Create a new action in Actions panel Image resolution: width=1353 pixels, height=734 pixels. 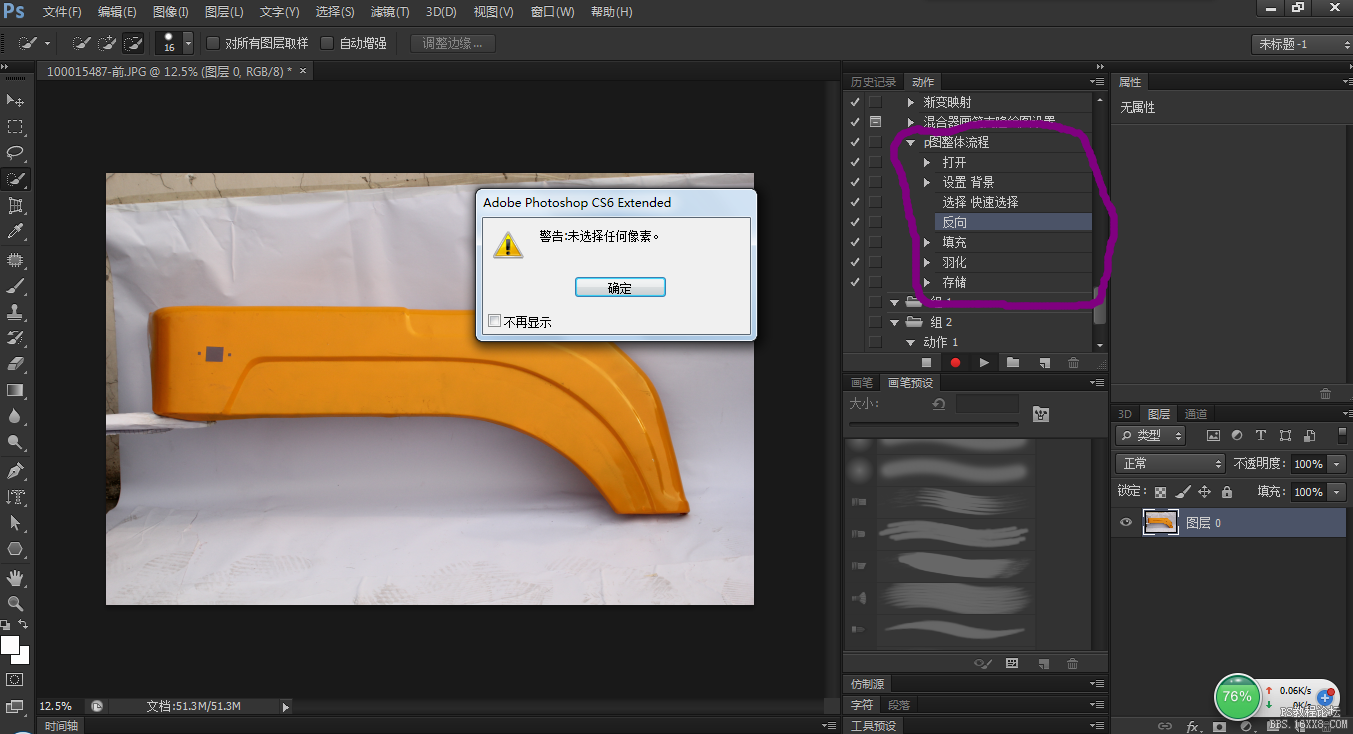(1043, 363)
